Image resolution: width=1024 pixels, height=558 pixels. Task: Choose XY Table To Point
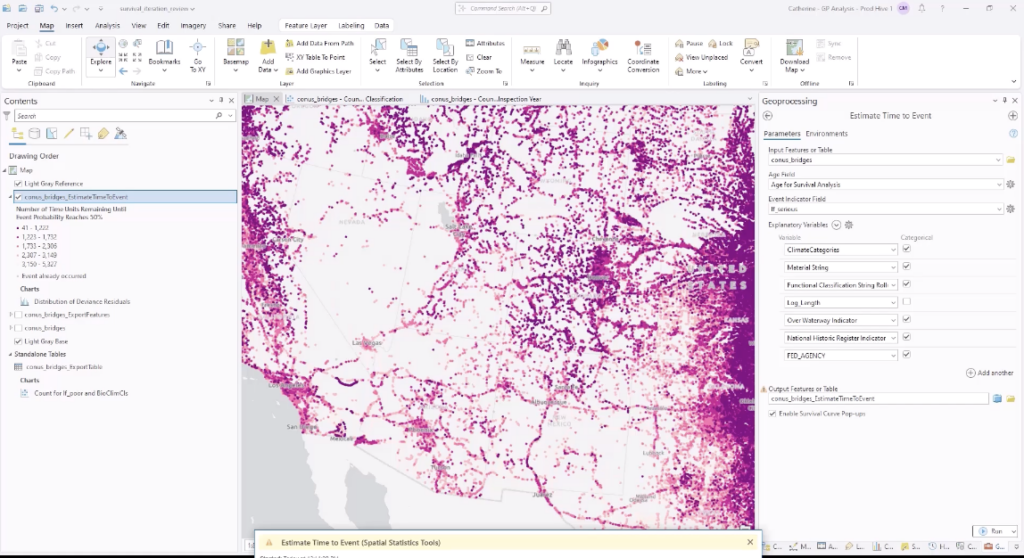point(315,57)
